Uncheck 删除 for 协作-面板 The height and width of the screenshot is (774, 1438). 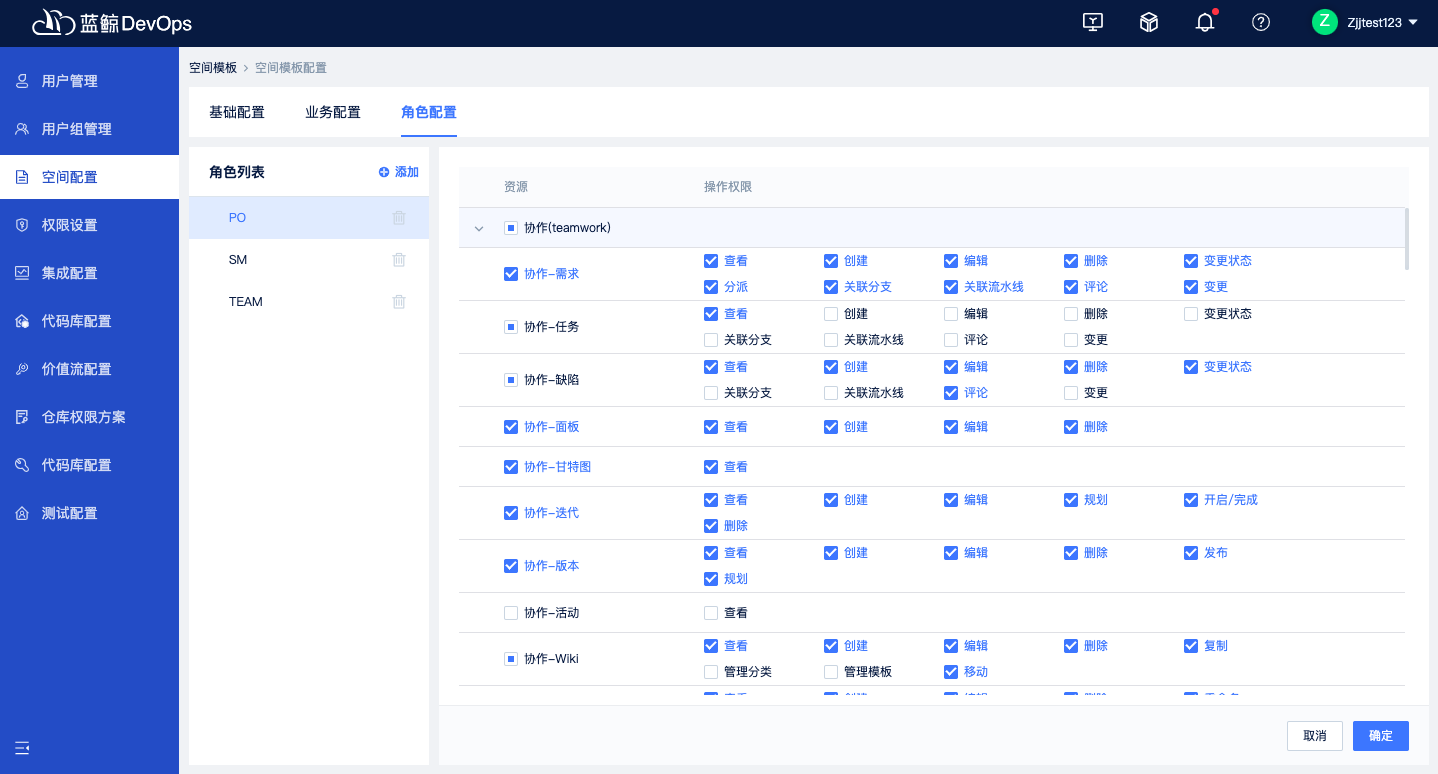coord(1071,427)
